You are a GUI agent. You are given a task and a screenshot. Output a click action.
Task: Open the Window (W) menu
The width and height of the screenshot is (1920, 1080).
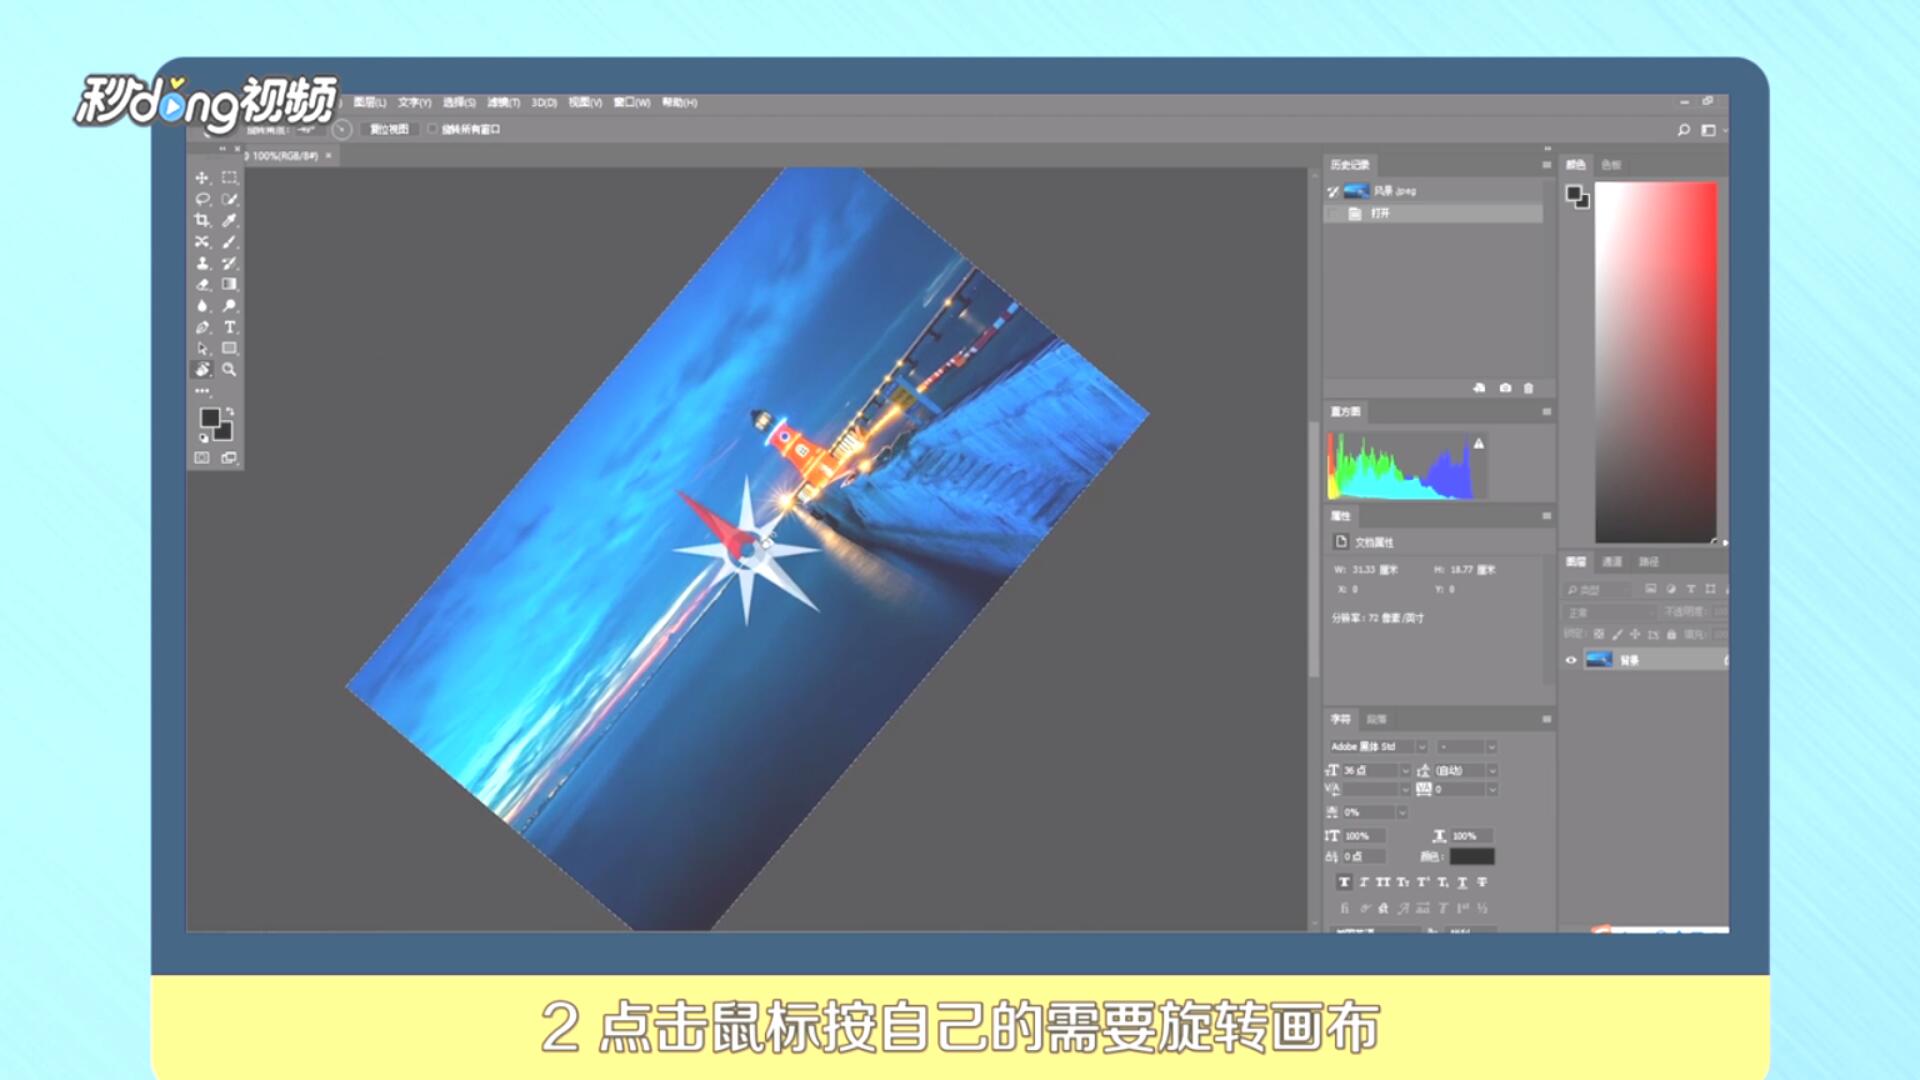pos(632,102)
